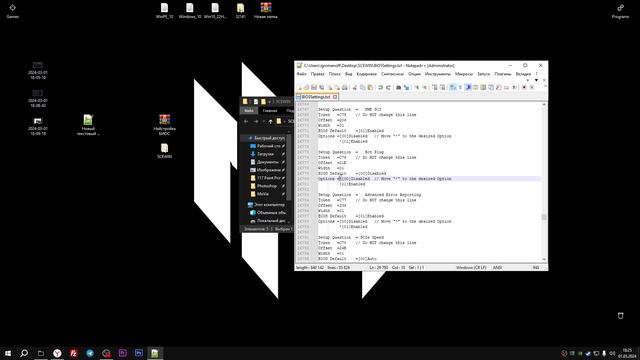Open taskbar search magnifier
Screen dimensions: 640x360
pyautogui.click(x=24, y=353)
